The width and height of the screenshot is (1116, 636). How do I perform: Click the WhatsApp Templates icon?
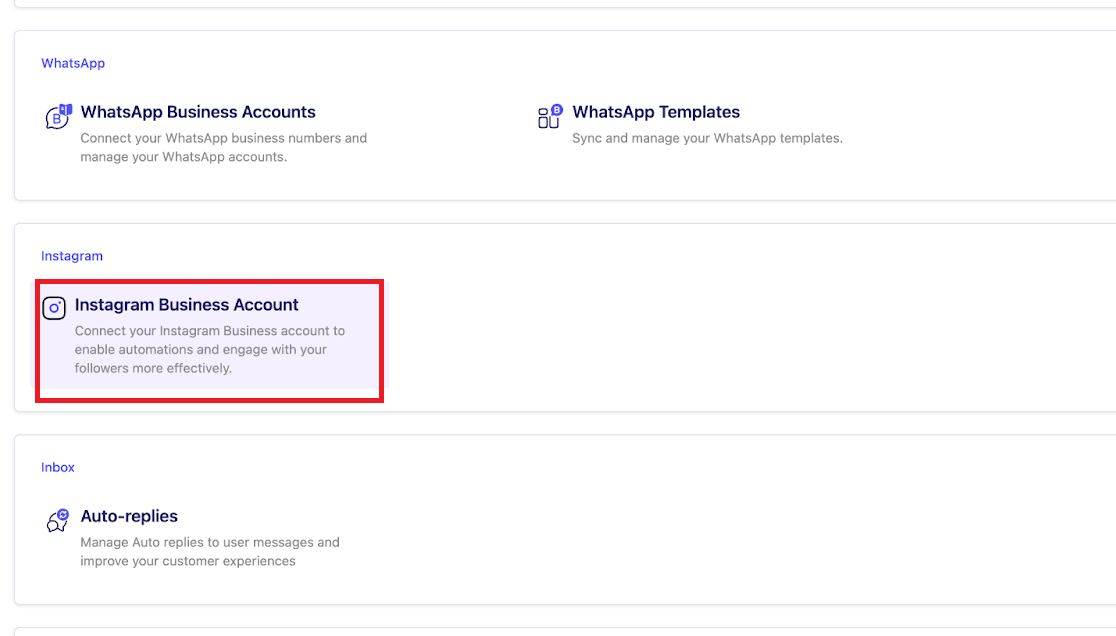pos(549,117)
